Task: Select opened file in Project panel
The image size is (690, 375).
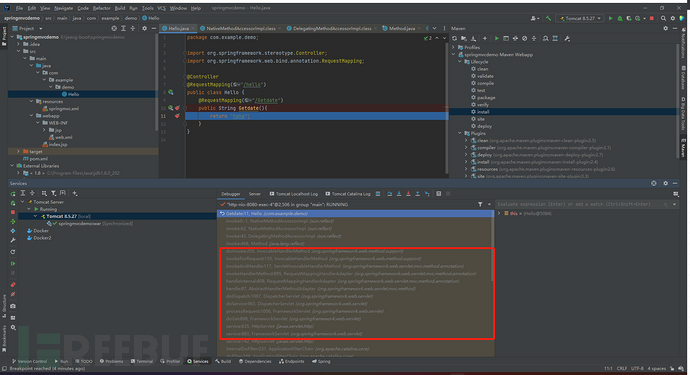Action: point(114,28)
